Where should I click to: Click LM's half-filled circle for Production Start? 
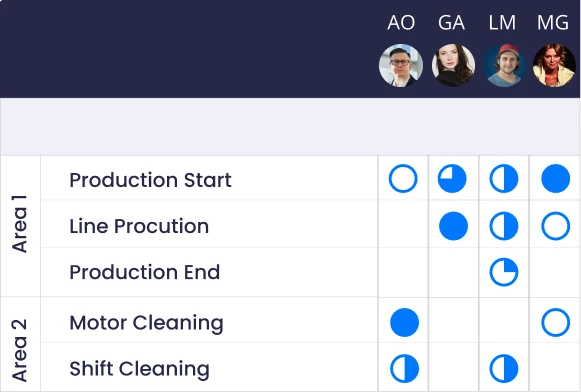[x=504, y=179]
